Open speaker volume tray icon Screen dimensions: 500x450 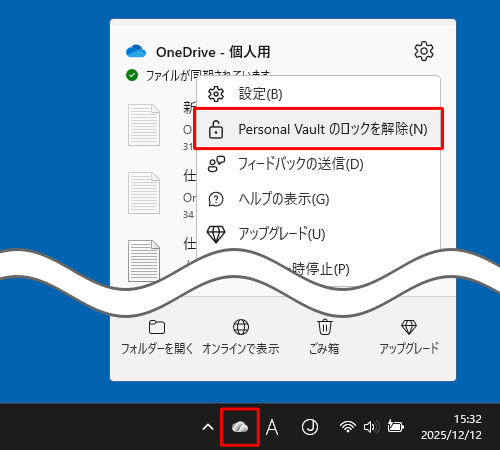coord(371,427)
